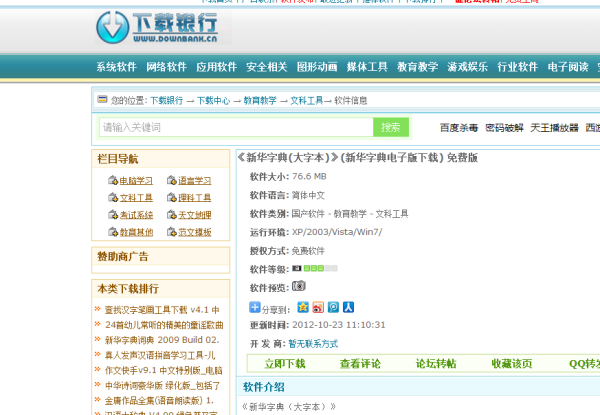600x415 pixels.
Task: Click 收藏该页 button
Action: click(x=512, y=363)
